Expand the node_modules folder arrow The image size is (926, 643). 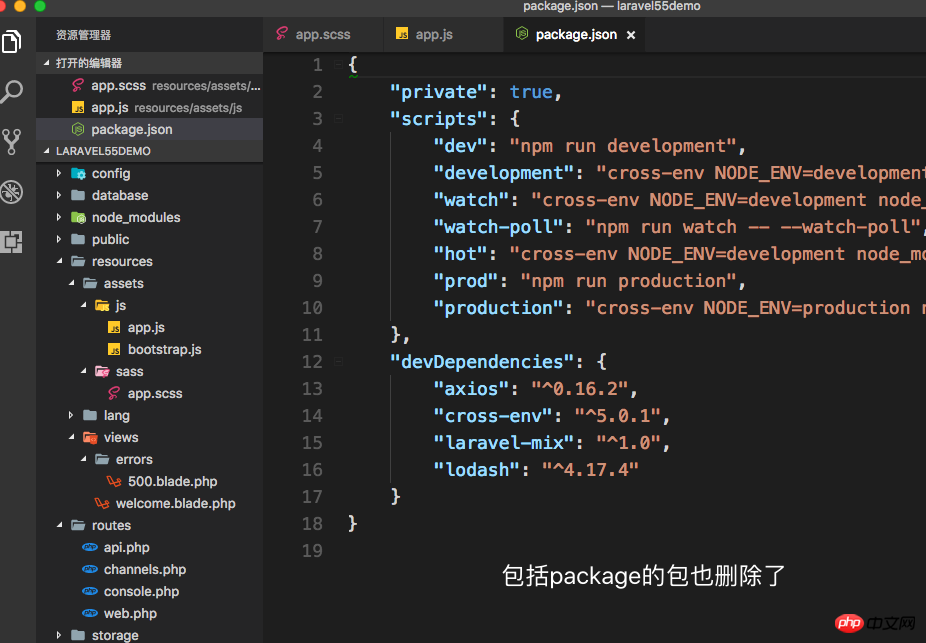(58, 217)
